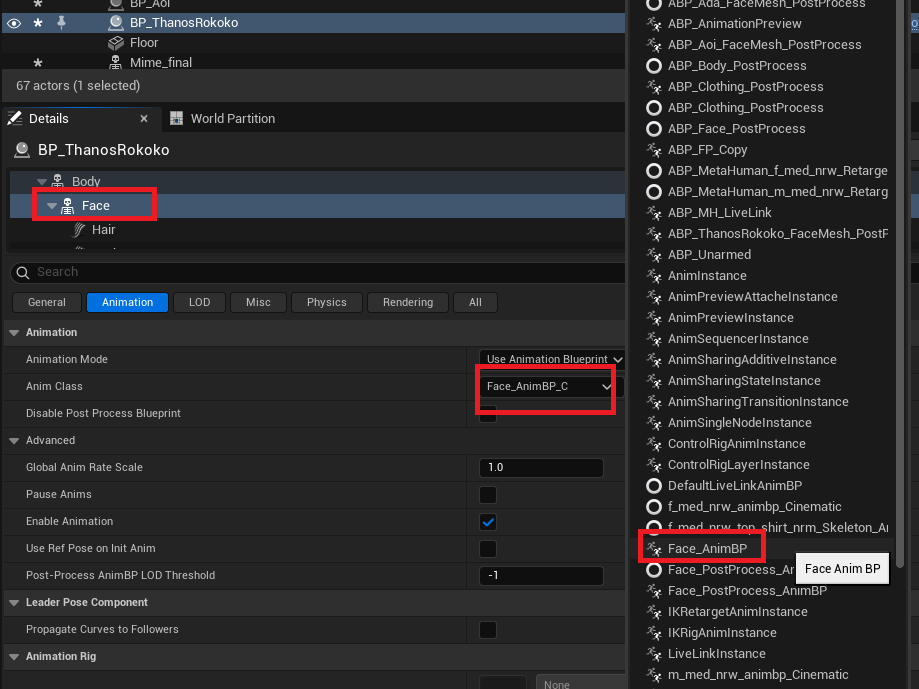Select AnimSequencerInstance class

coord(738,339)
